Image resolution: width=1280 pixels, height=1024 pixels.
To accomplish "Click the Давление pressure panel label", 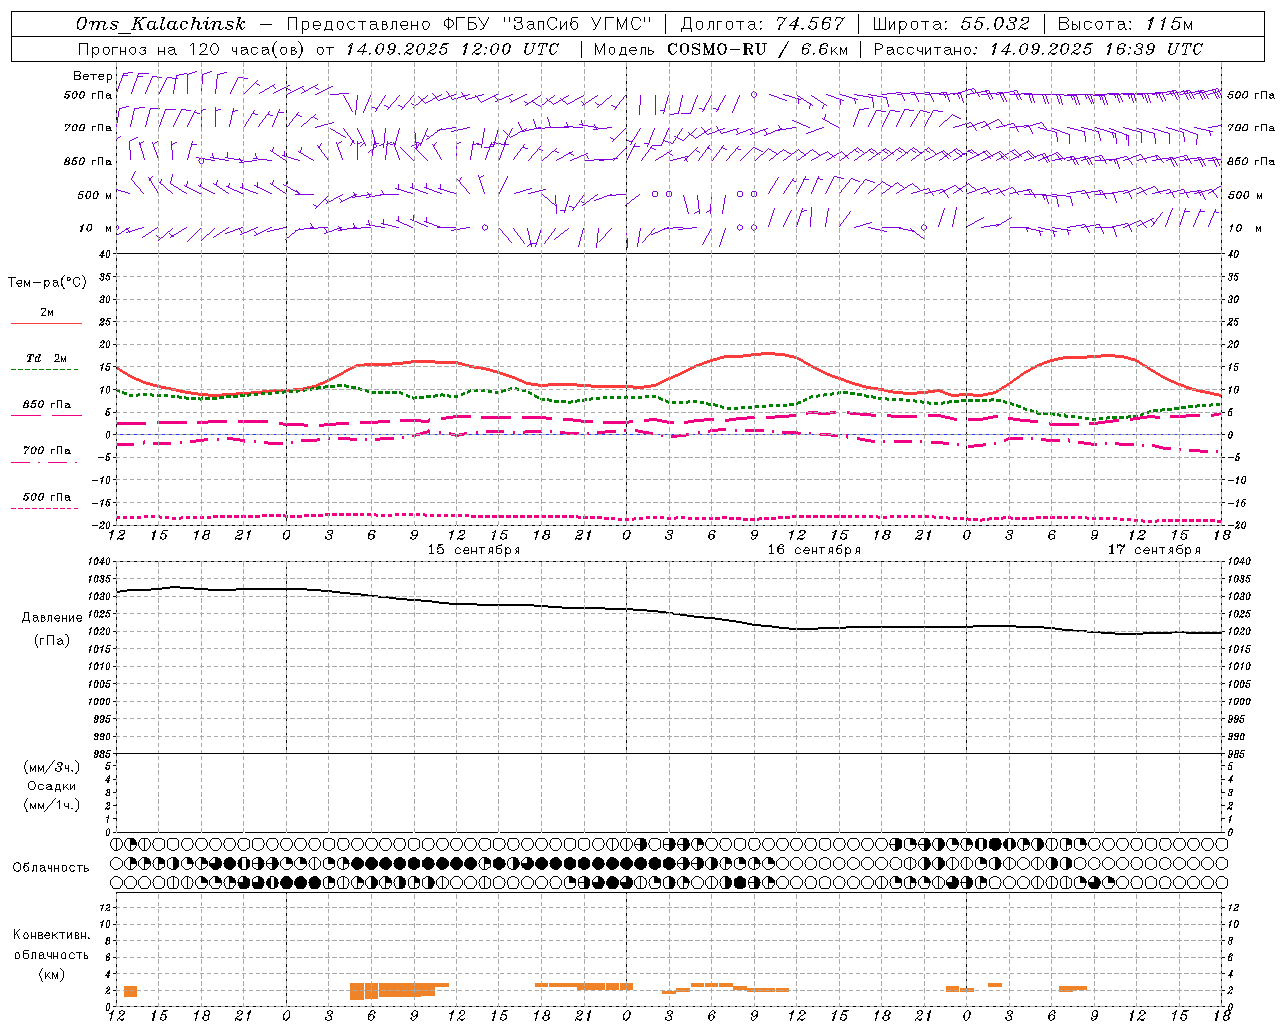I will (51, 618).
